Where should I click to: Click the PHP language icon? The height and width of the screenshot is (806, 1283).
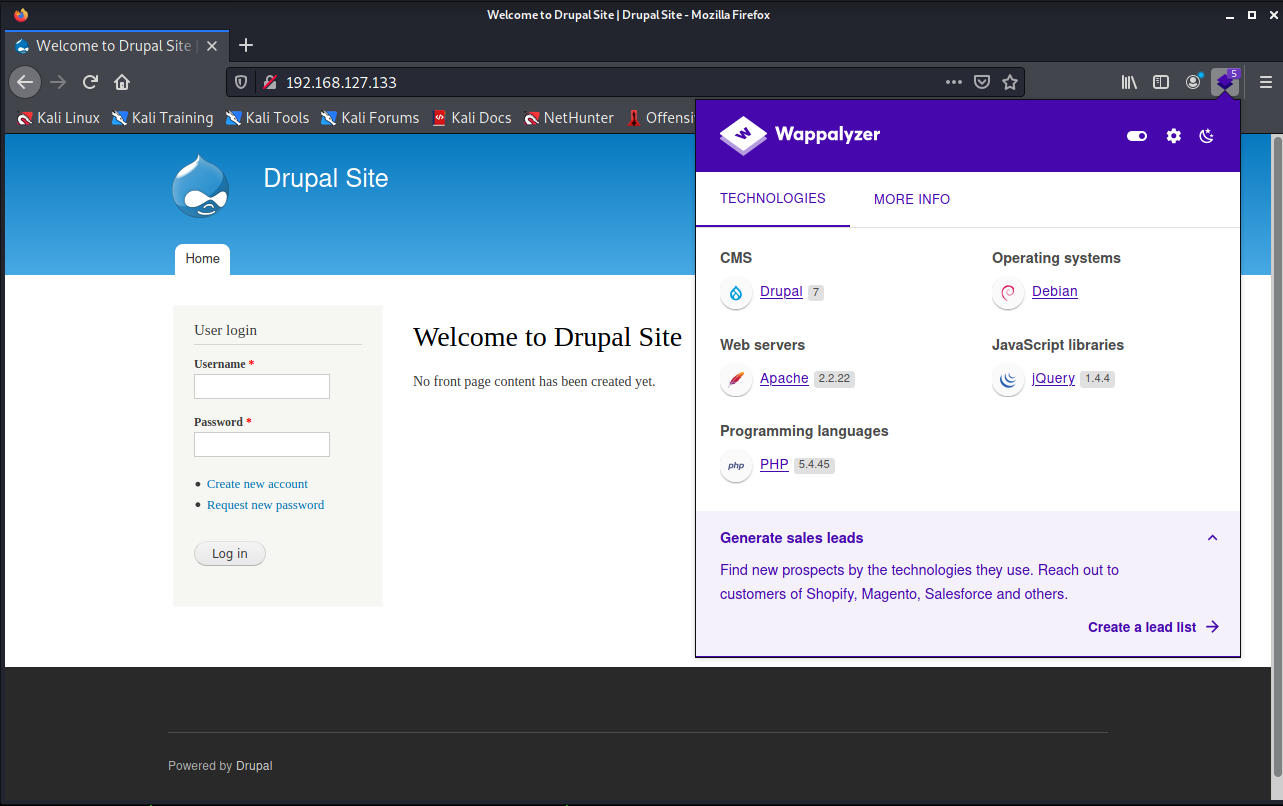tap(736, 465)
